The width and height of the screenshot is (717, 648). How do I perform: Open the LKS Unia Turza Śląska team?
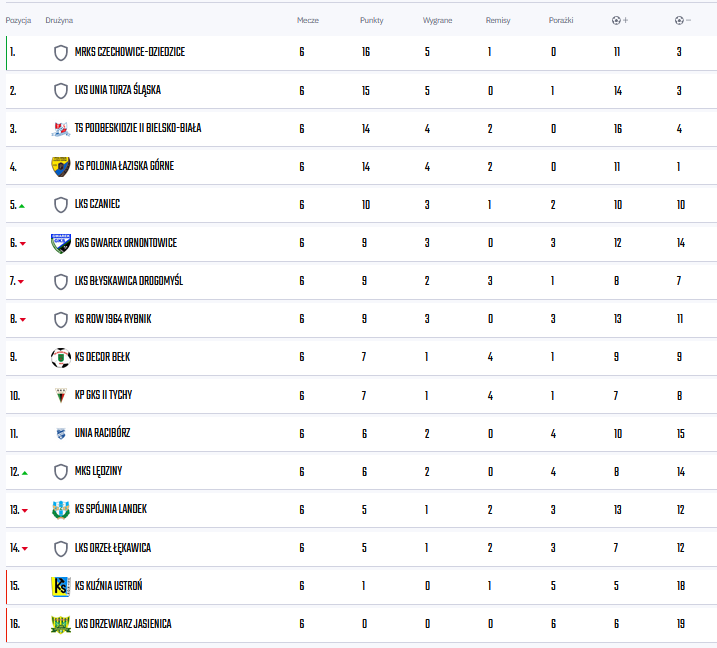pos(118,90)
